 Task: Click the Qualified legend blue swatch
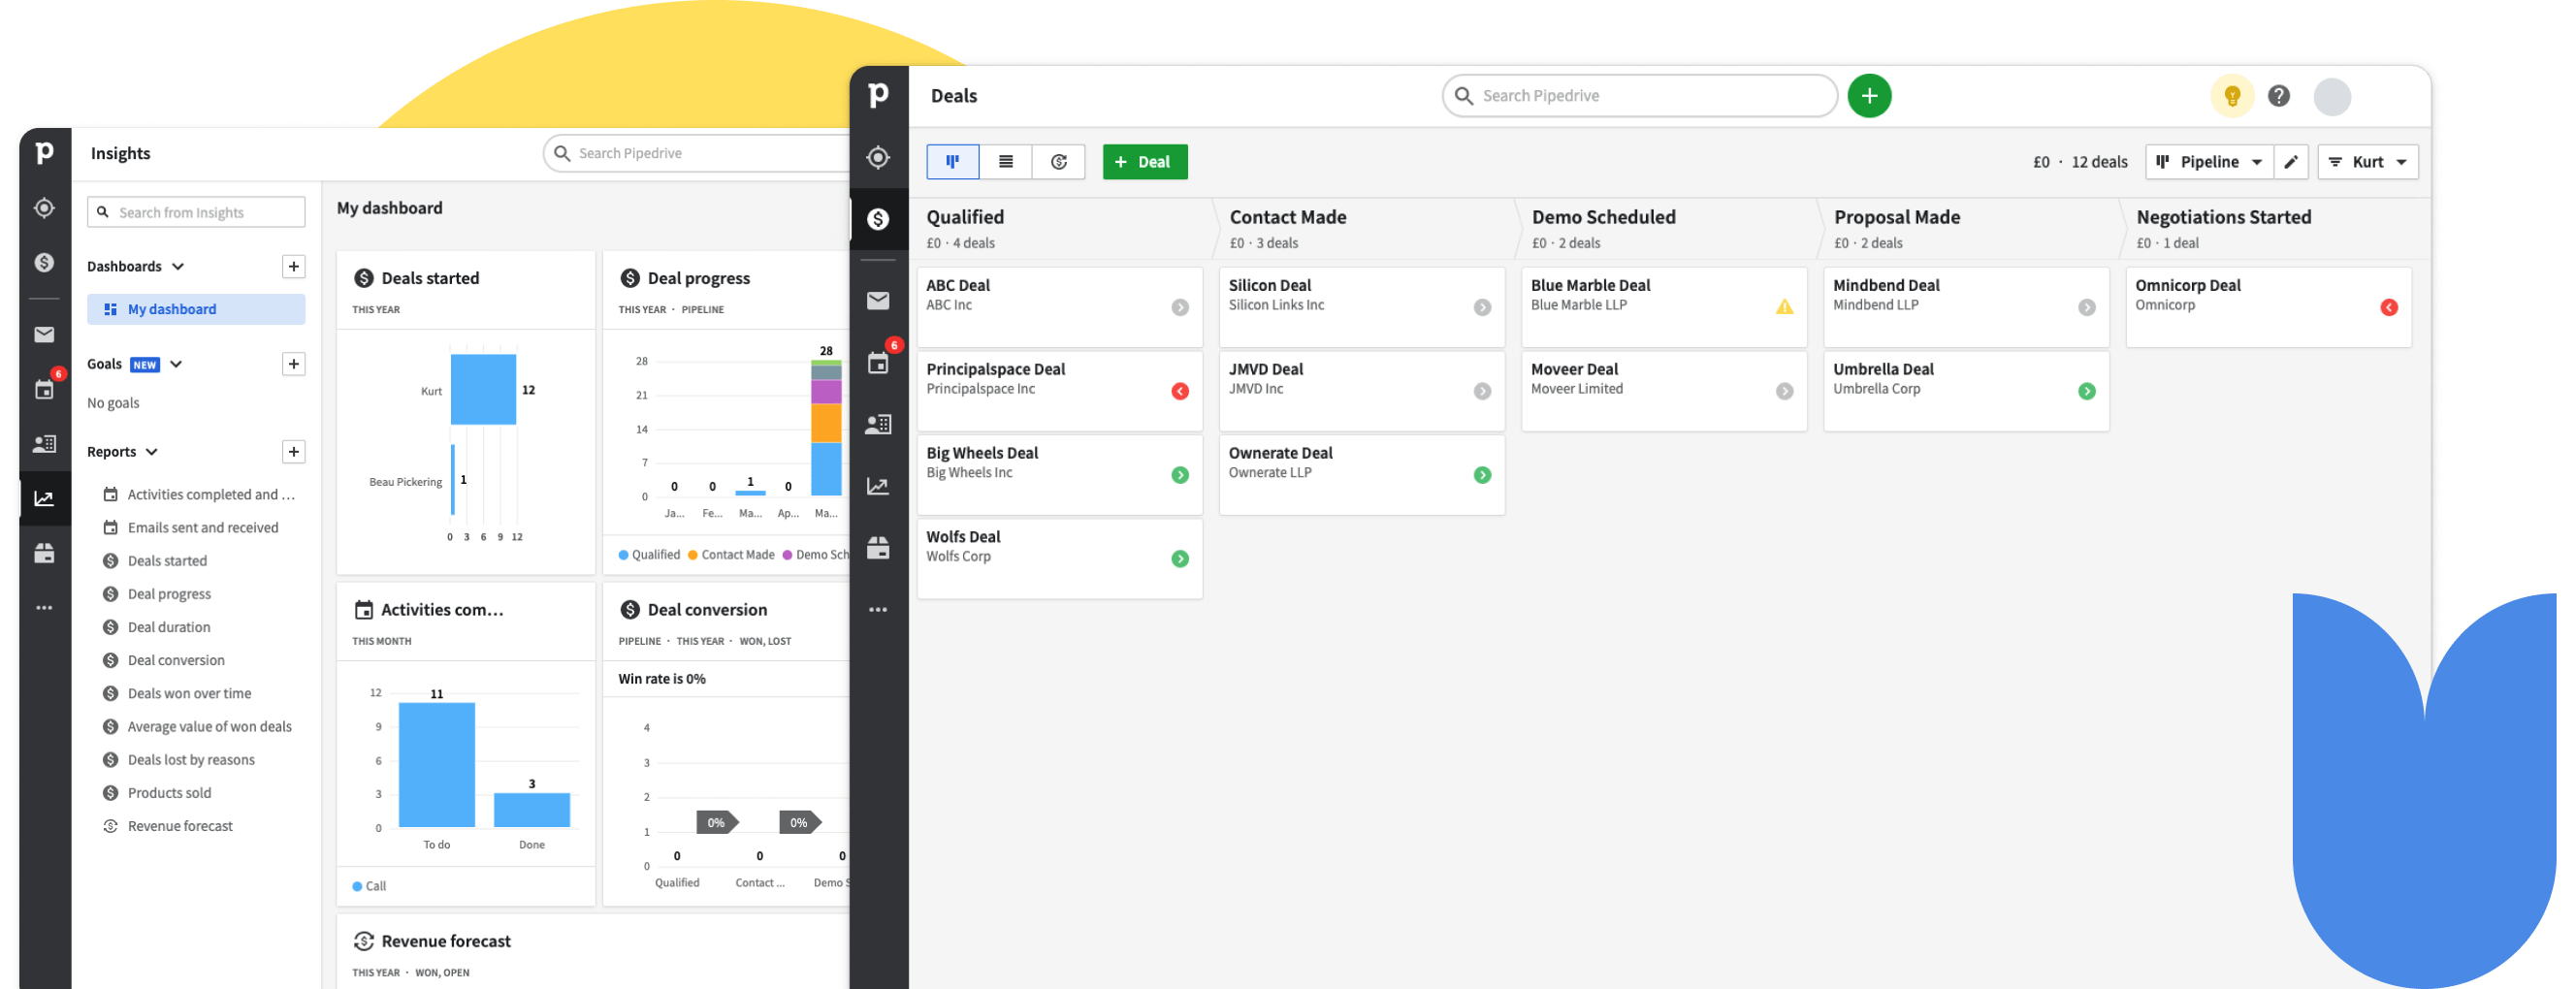coord(623,556)
